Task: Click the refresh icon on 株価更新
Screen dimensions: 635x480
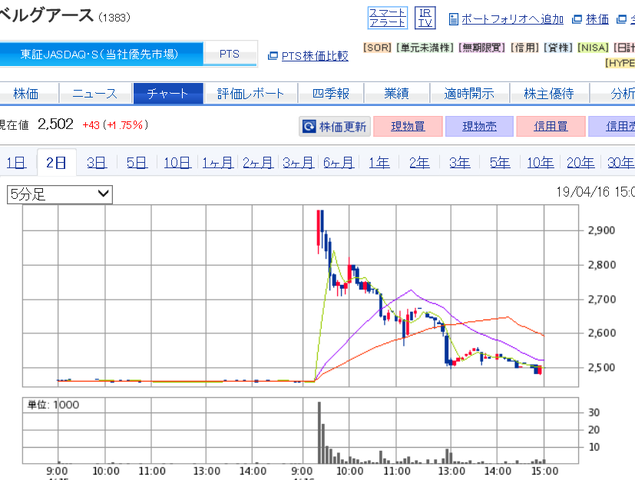Action: [x=309, y=126]
